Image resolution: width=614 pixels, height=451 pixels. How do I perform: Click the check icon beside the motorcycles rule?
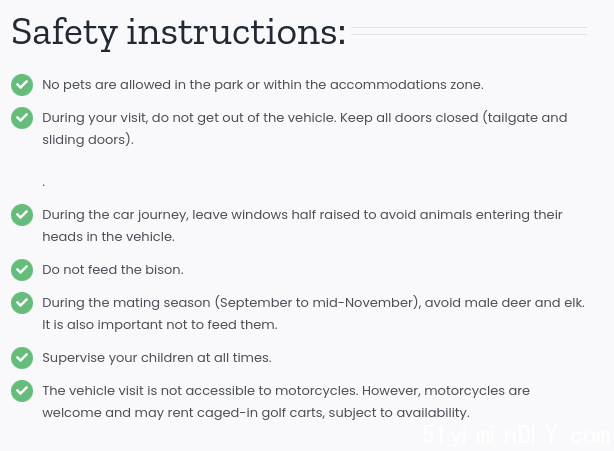pyautogui.click(x=22, y=391)
